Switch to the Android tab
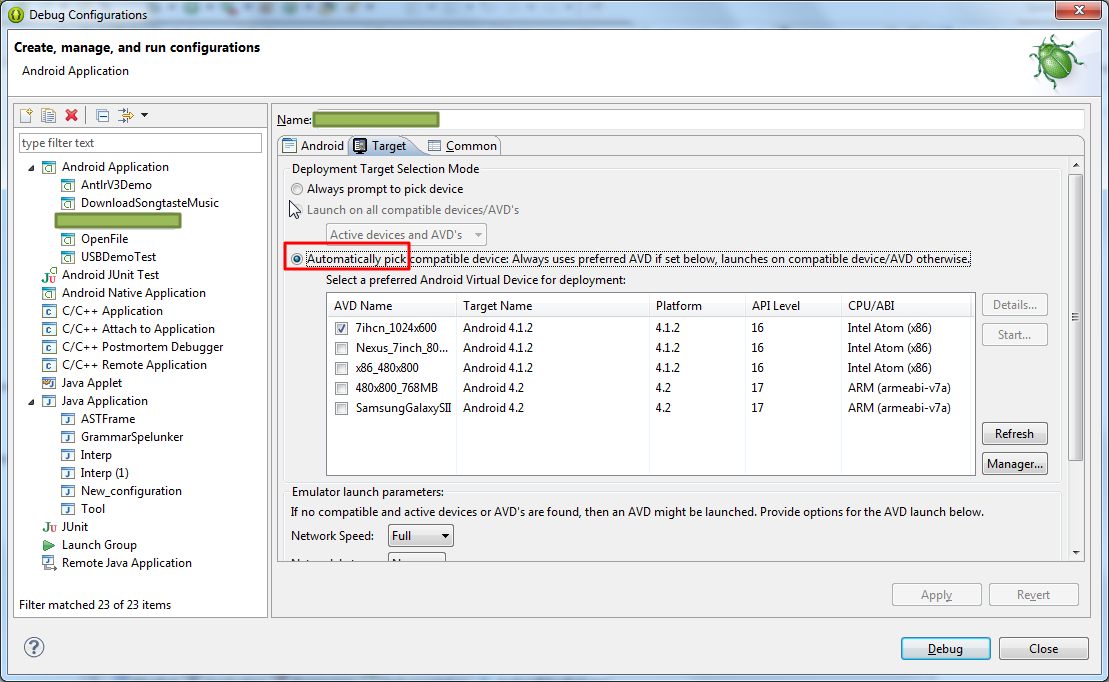 pos(313,146)
